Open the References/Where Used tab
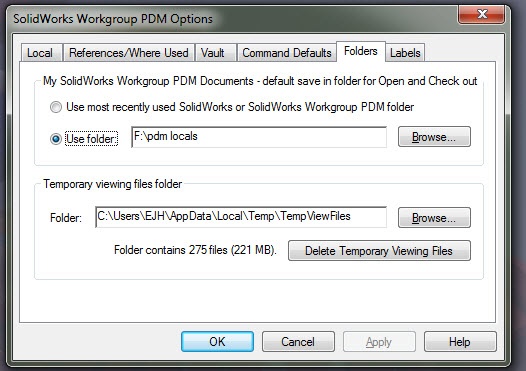The width and height of the screenshot is (526, 371). 129,53
